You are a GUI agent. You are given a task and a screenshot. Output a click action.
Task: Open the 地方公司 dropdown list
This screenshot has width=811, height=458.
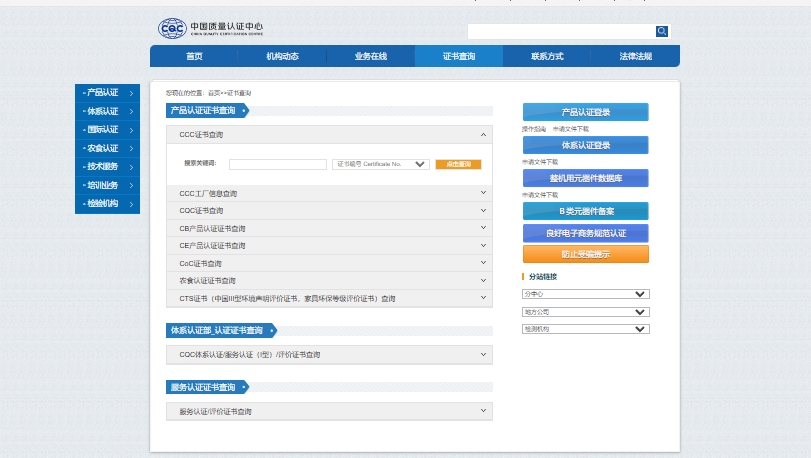[585, 312]
